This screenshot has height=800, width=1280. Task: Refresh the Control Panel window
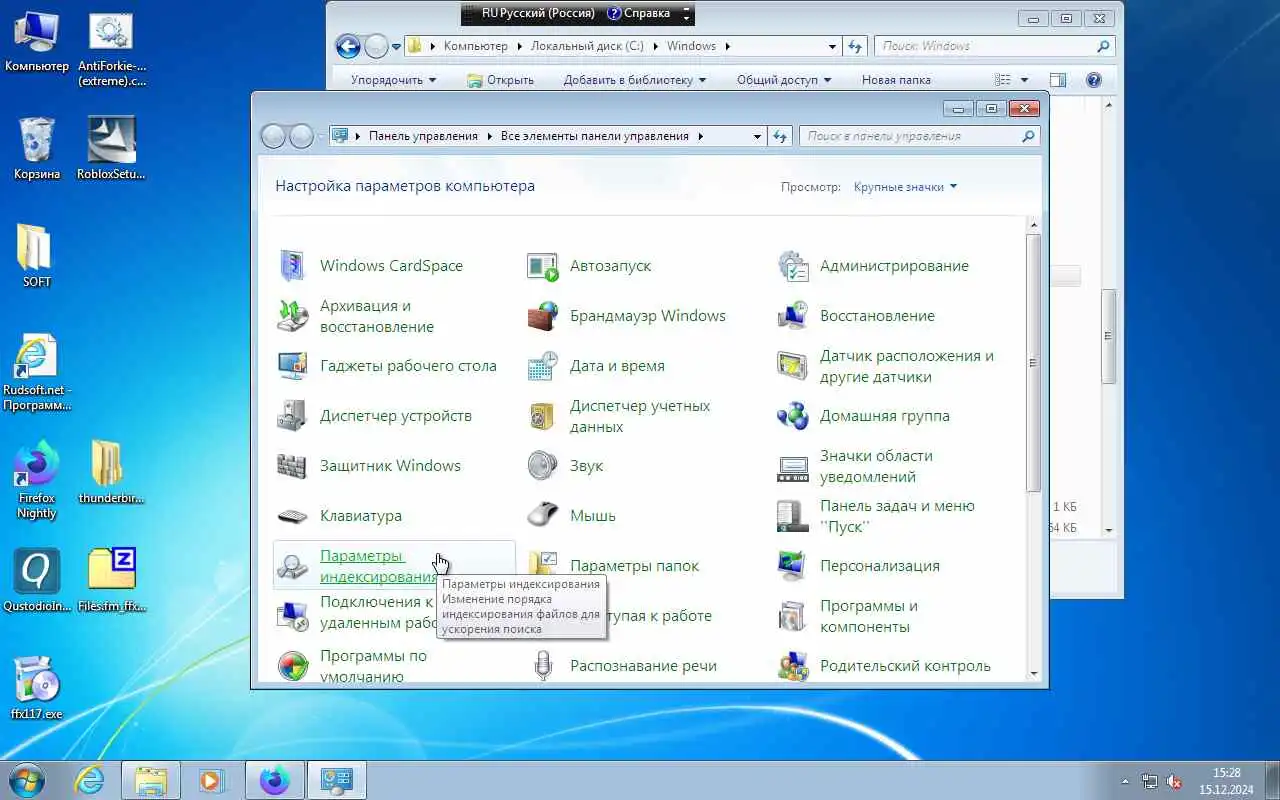click(780, 136)
